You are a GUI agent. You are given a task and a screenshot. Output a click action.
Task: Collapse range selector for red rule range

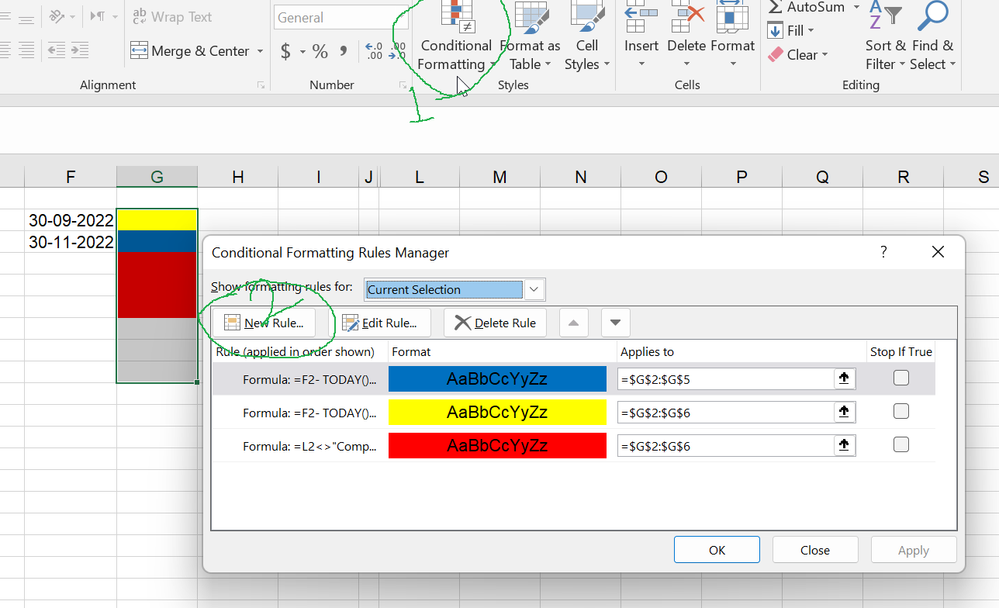(844, 445)
